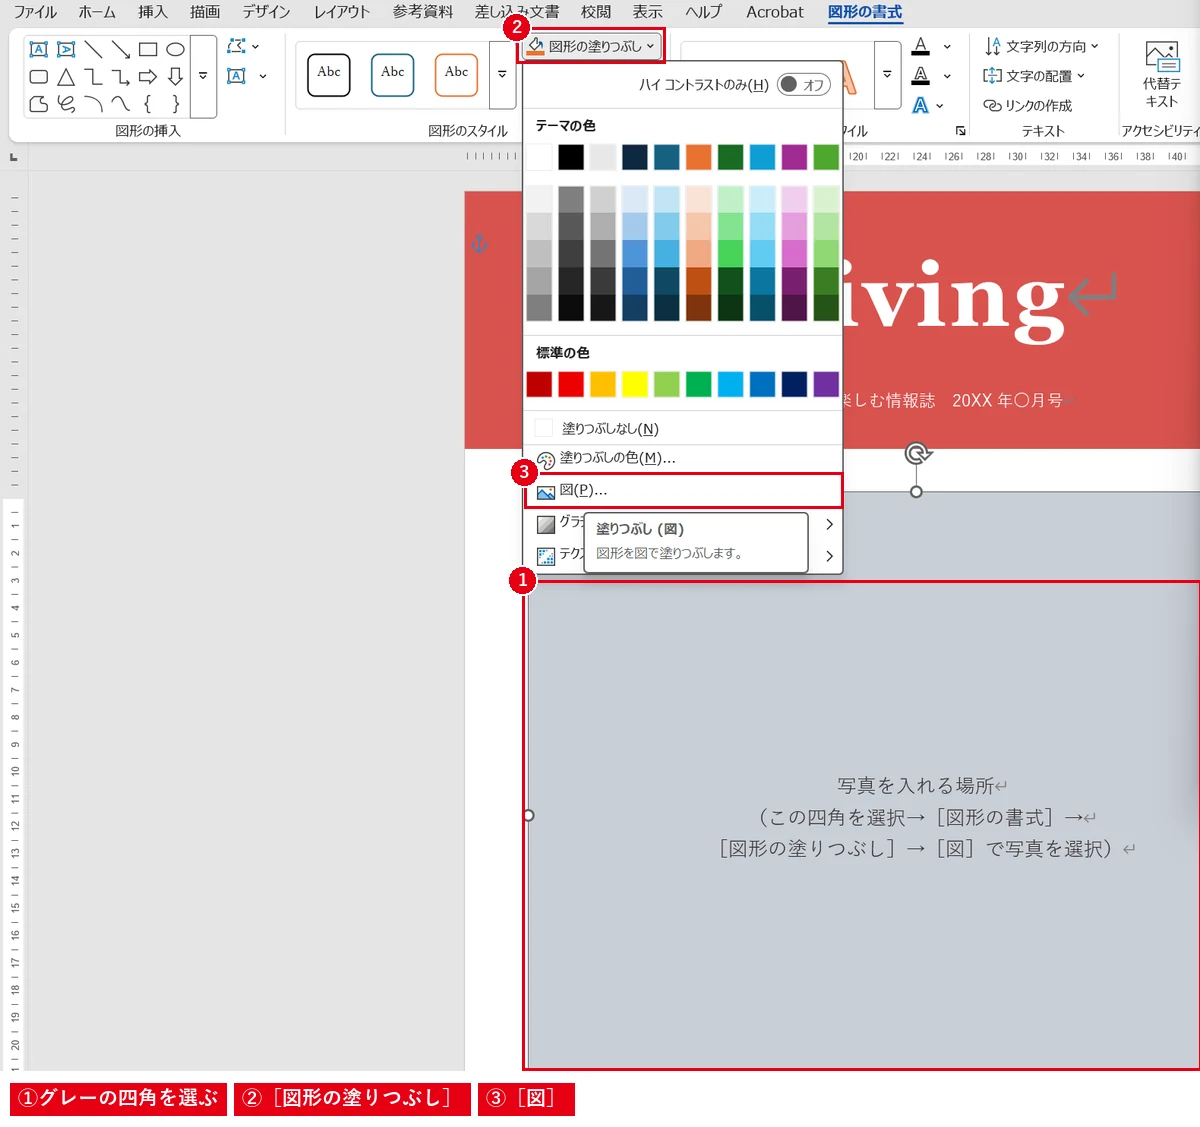Screen dimensions: 1200x1127
Task: Open the 図形の塗りつぶし dropdown
Action: click(591, 46)
